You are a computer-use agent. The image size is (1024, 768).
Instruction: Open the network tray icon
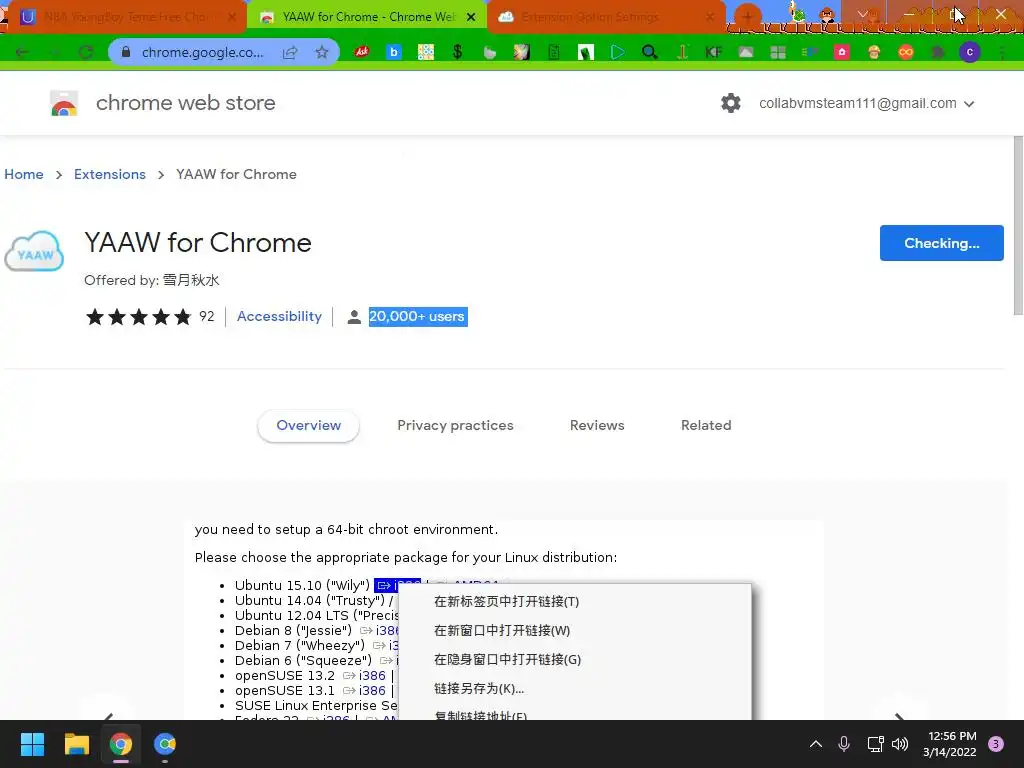(875, 744)
